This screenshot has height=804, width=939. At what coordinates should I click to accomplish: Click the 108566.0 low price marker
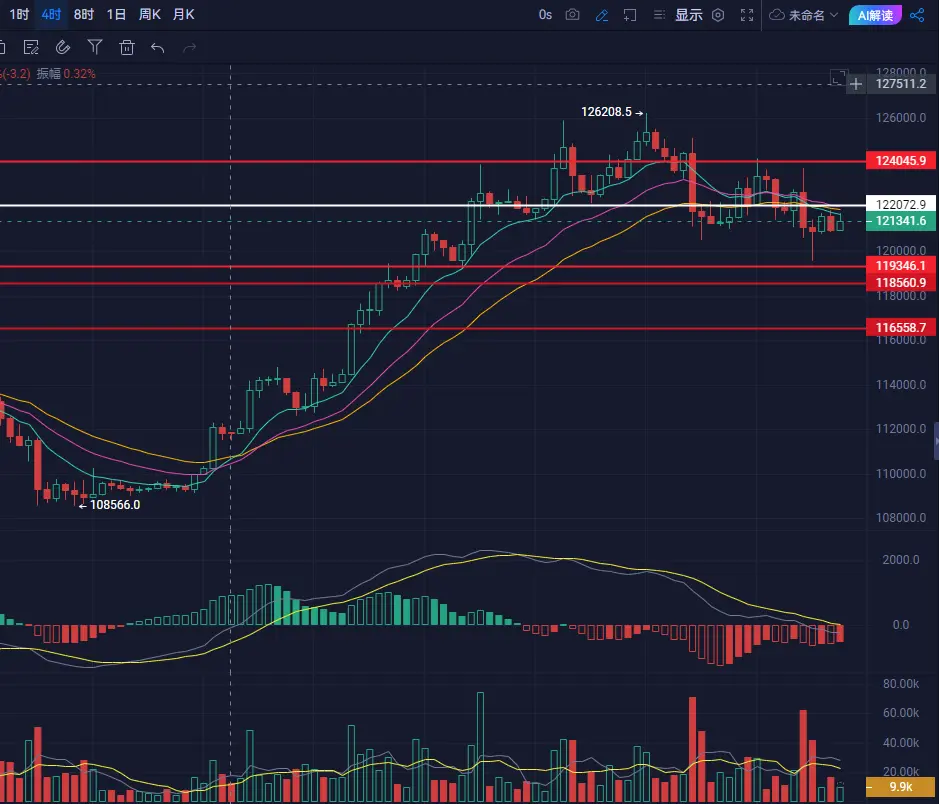tap(110, 505)
